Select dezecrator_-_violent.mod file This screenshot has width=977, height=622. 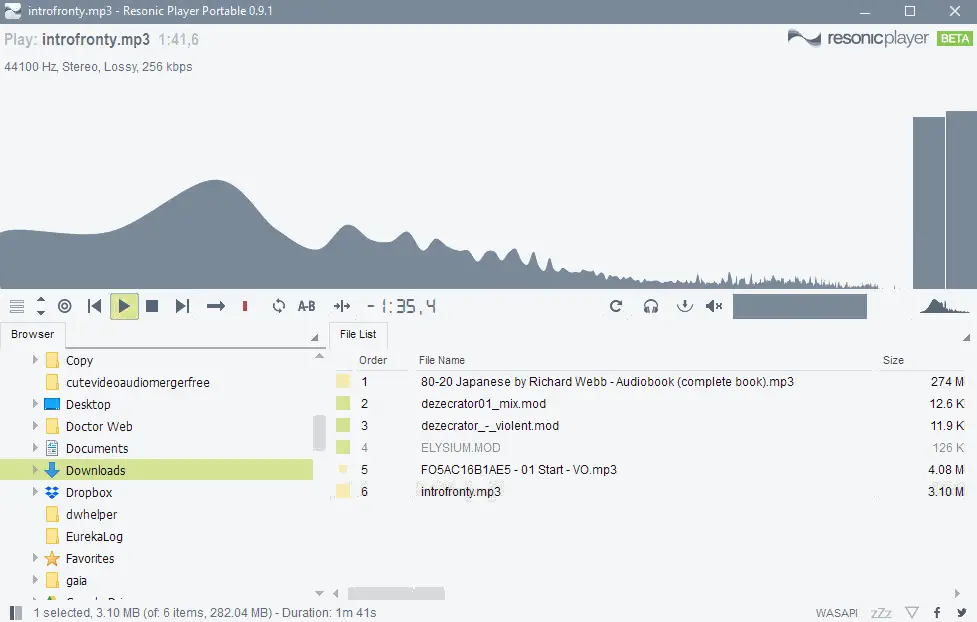tap(490, 426)
